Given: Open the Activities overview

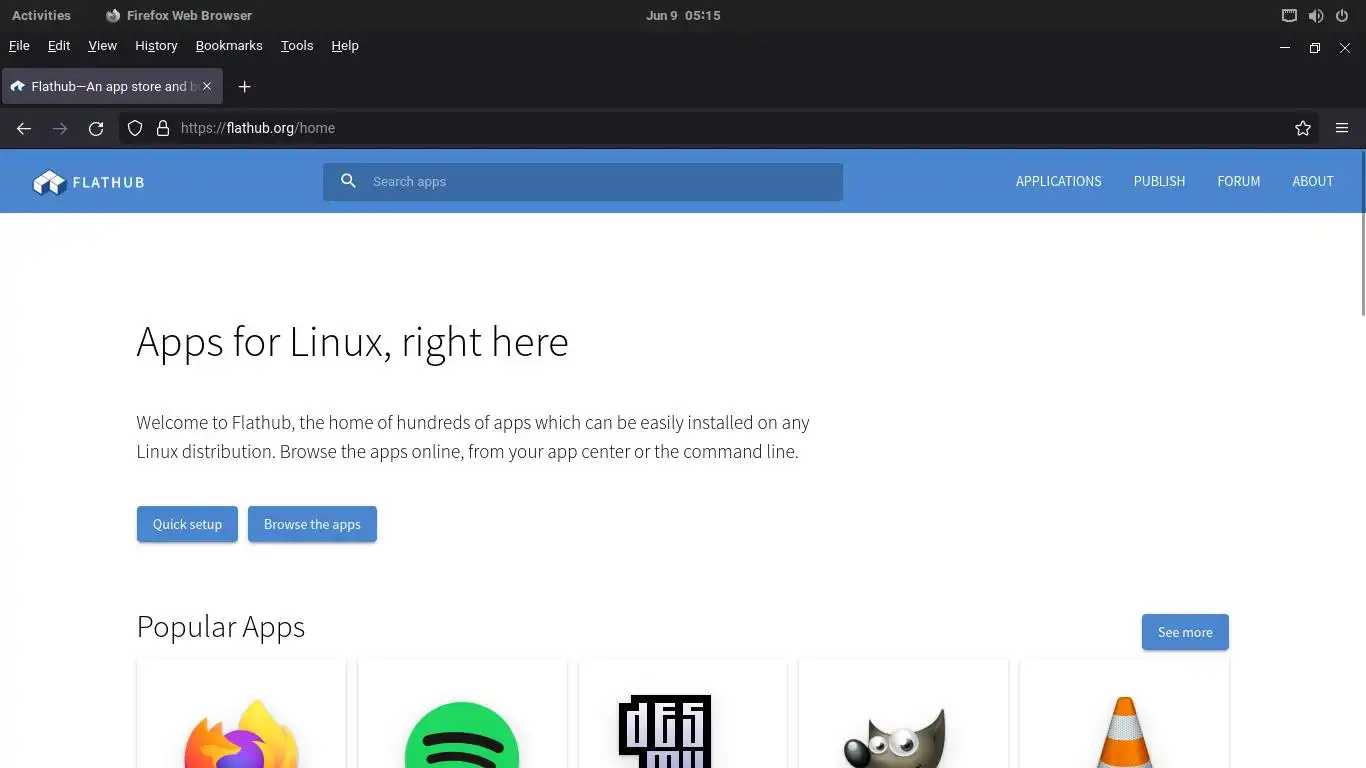Looking at the screenshot, I should click(x=41, y=16).
